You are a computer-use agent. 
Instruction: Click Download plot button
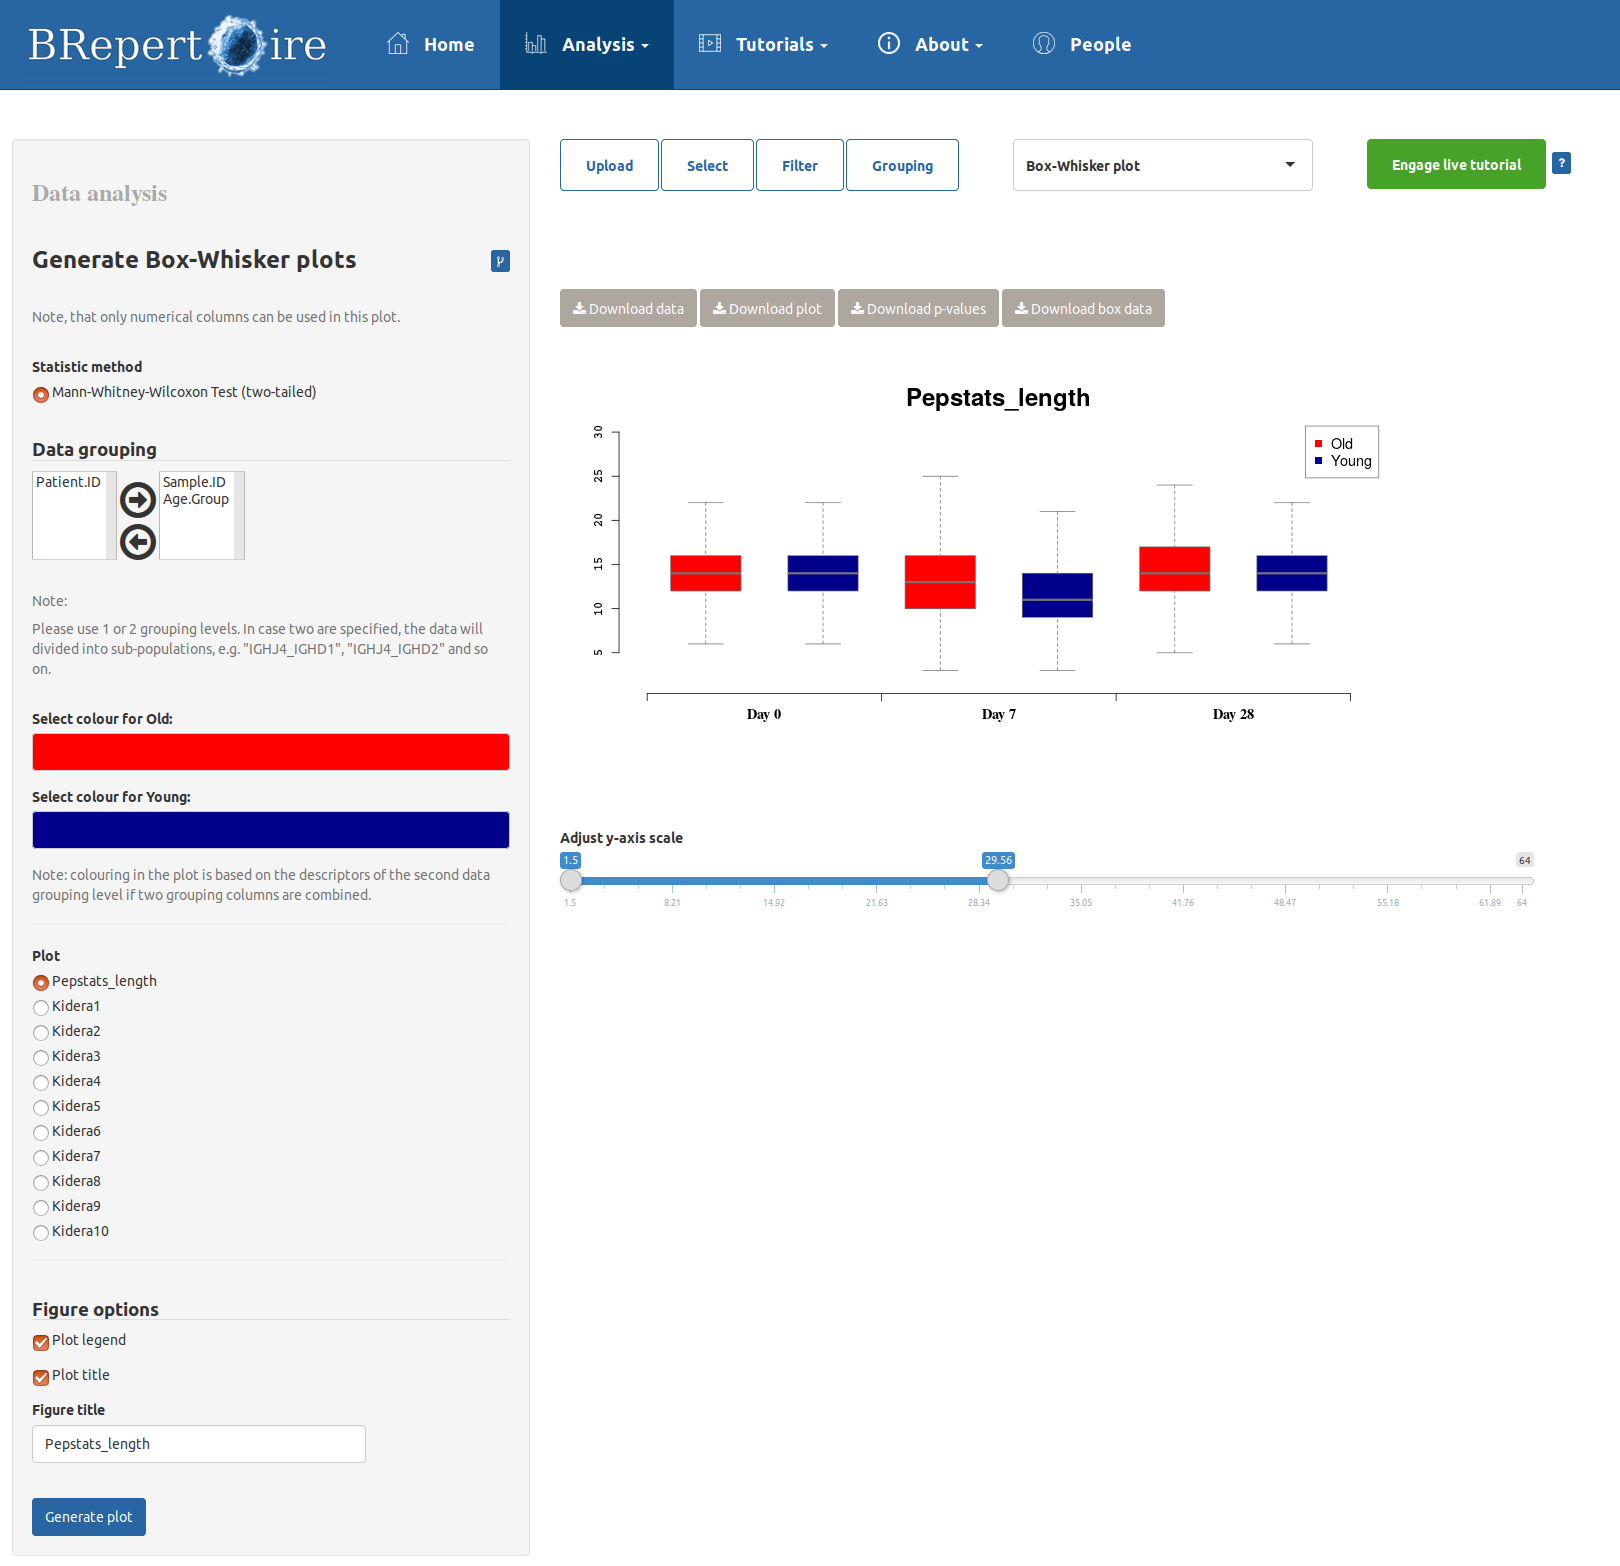coord(767,309)
